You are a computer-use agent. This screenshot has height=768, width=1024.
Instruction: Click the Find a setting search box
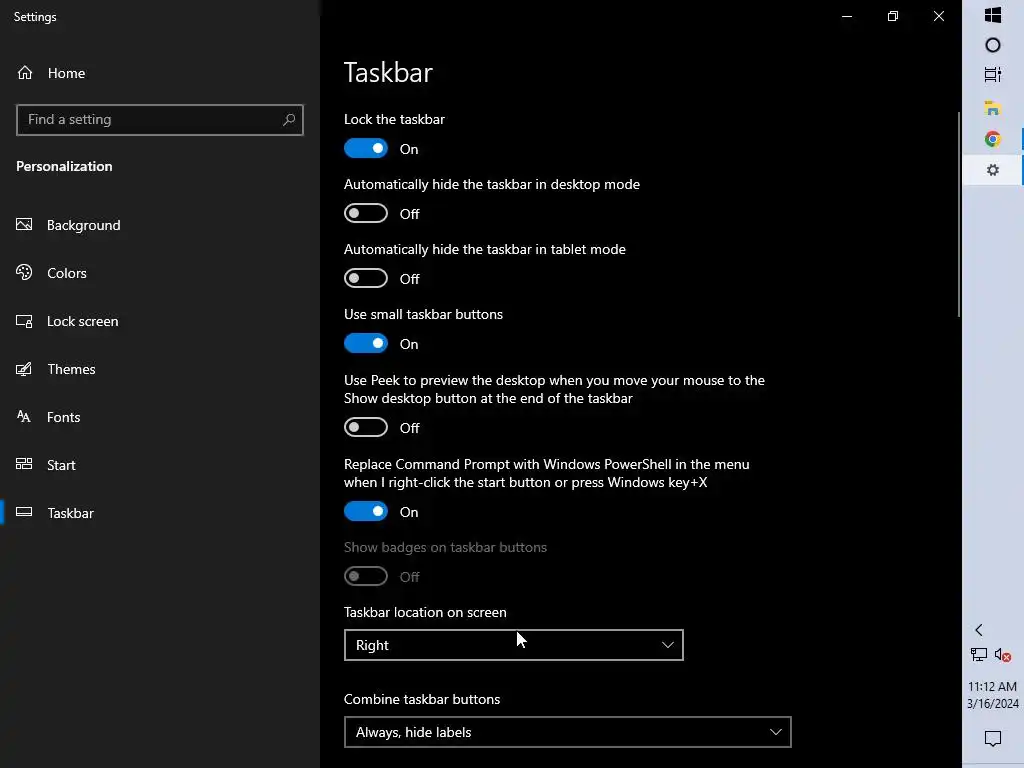click(x=150, y=120)
